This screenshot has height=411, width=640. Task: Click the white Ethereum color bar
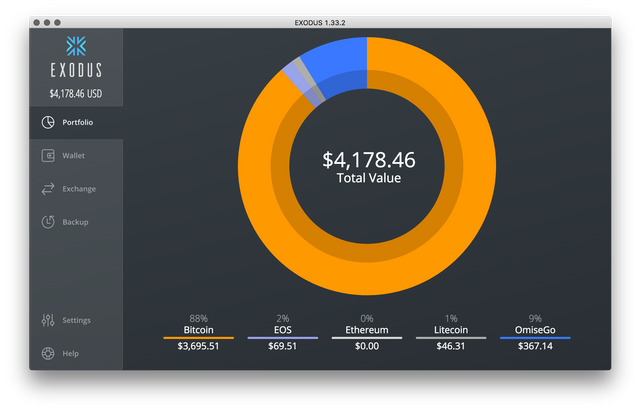[367, 338]
